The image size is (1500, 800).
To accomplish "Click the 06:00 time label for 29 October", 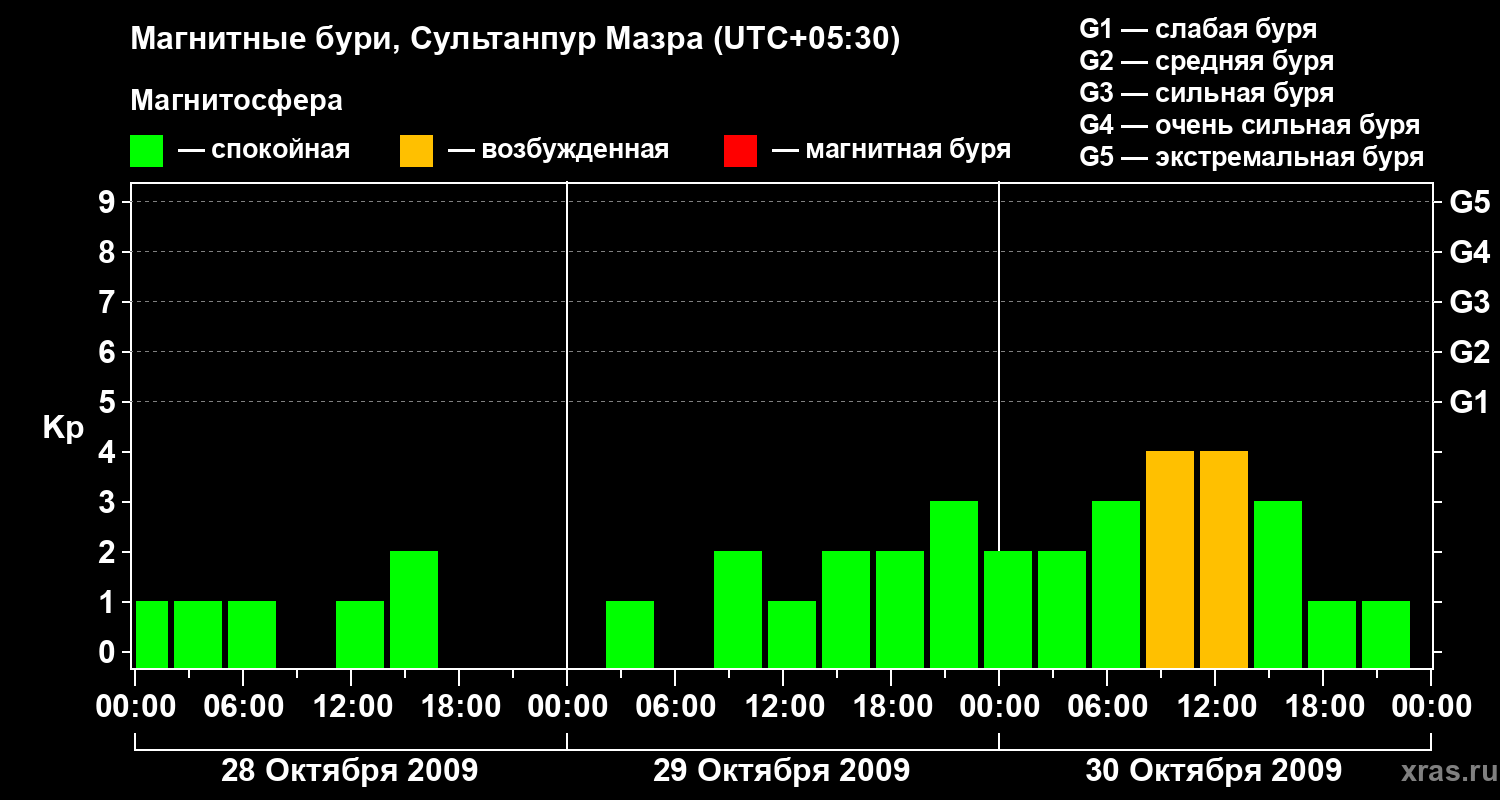I will 674,707.
